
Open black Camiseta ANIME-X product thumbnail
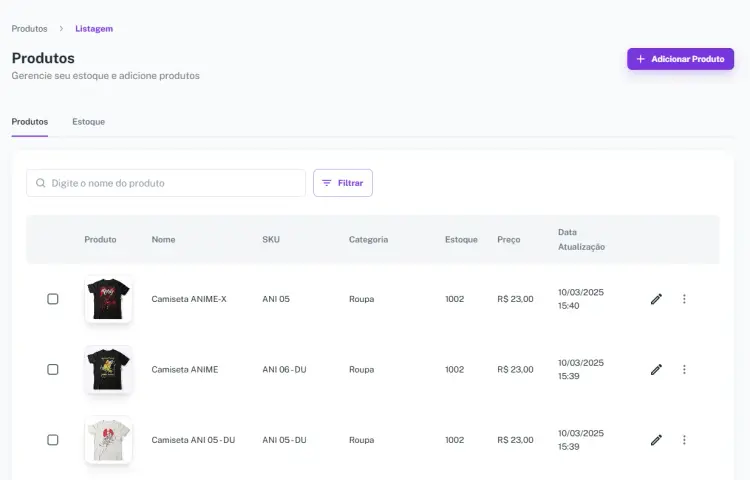coord(108,299)
